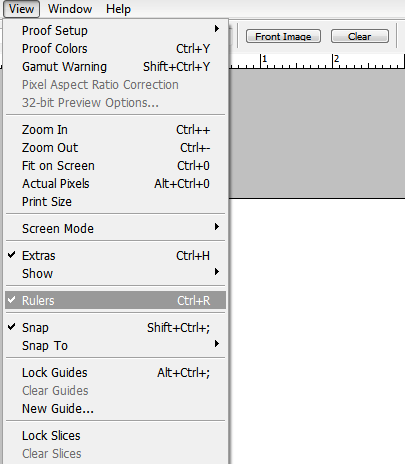405x464 pixels.
Task: Select Lock Guides entry
Action: [x=115, y=373]
